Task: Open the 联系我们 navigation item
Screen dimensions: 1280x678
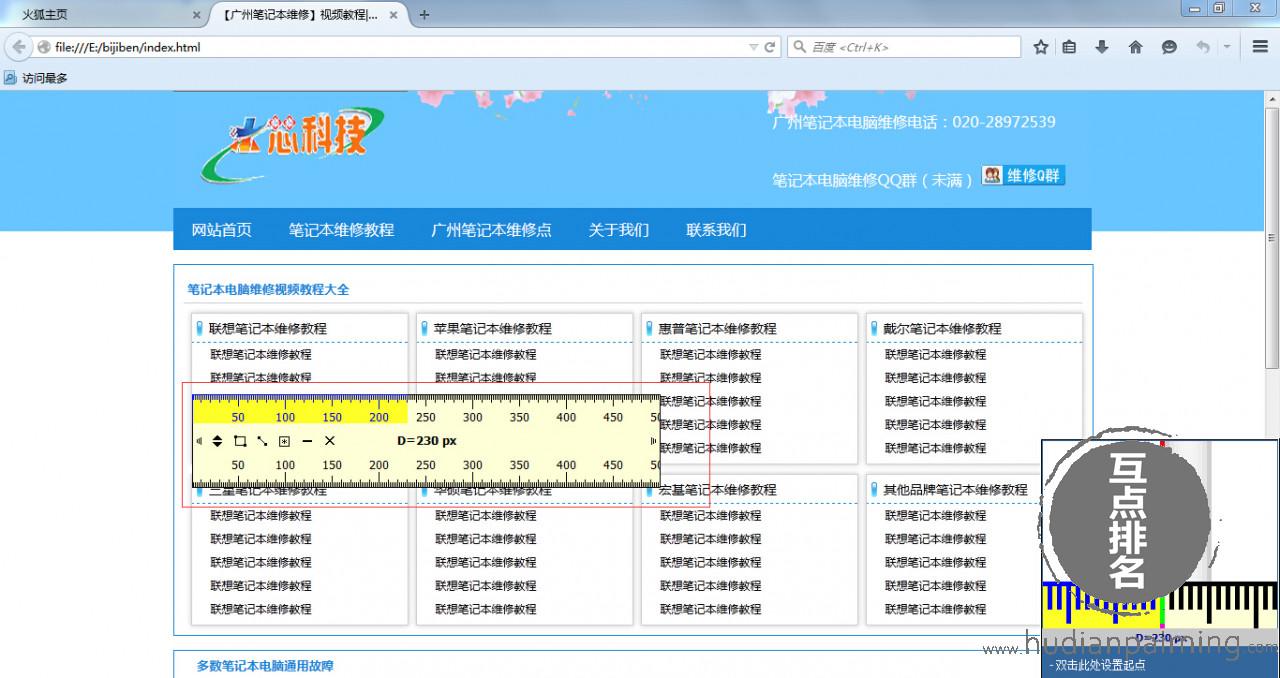Action: [x=716, y=230]
